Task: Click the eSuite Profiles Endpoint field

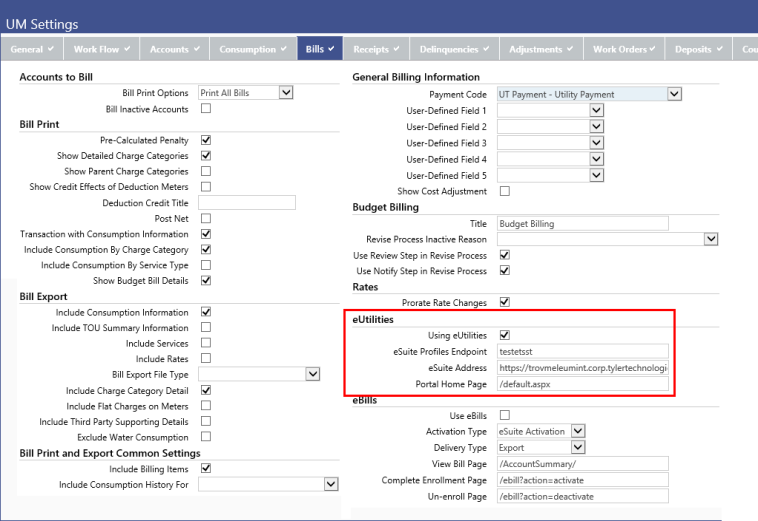Action: (x=582, y=351)
